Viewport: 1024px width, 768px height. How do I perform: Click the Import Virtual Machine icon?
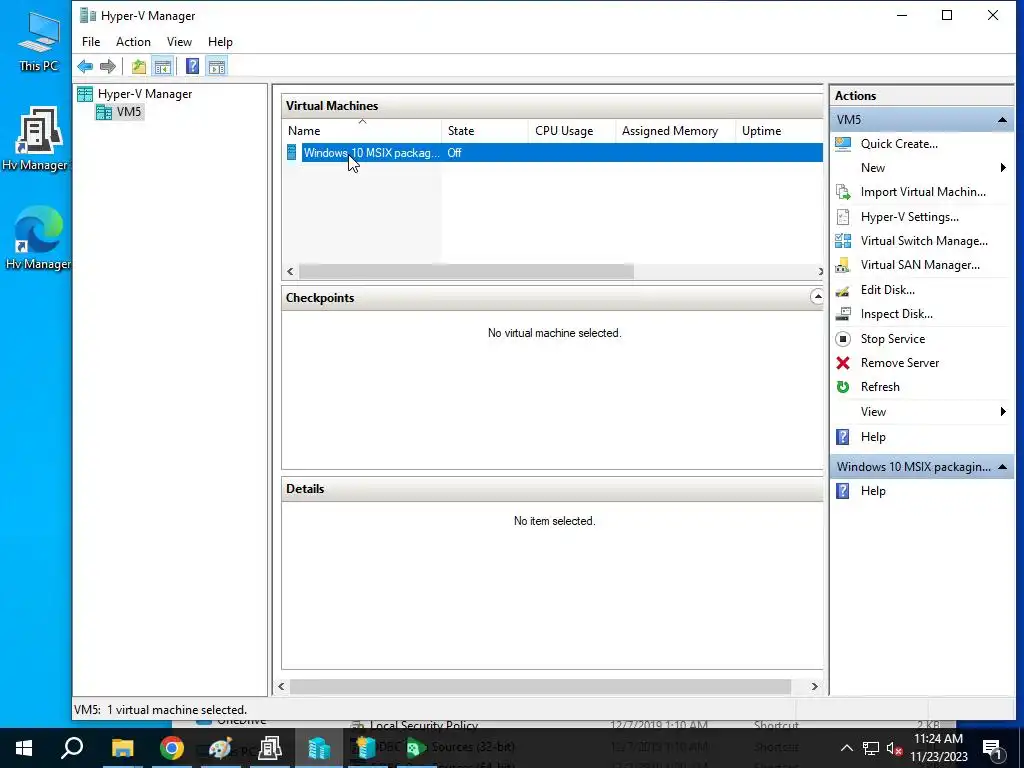842,192
